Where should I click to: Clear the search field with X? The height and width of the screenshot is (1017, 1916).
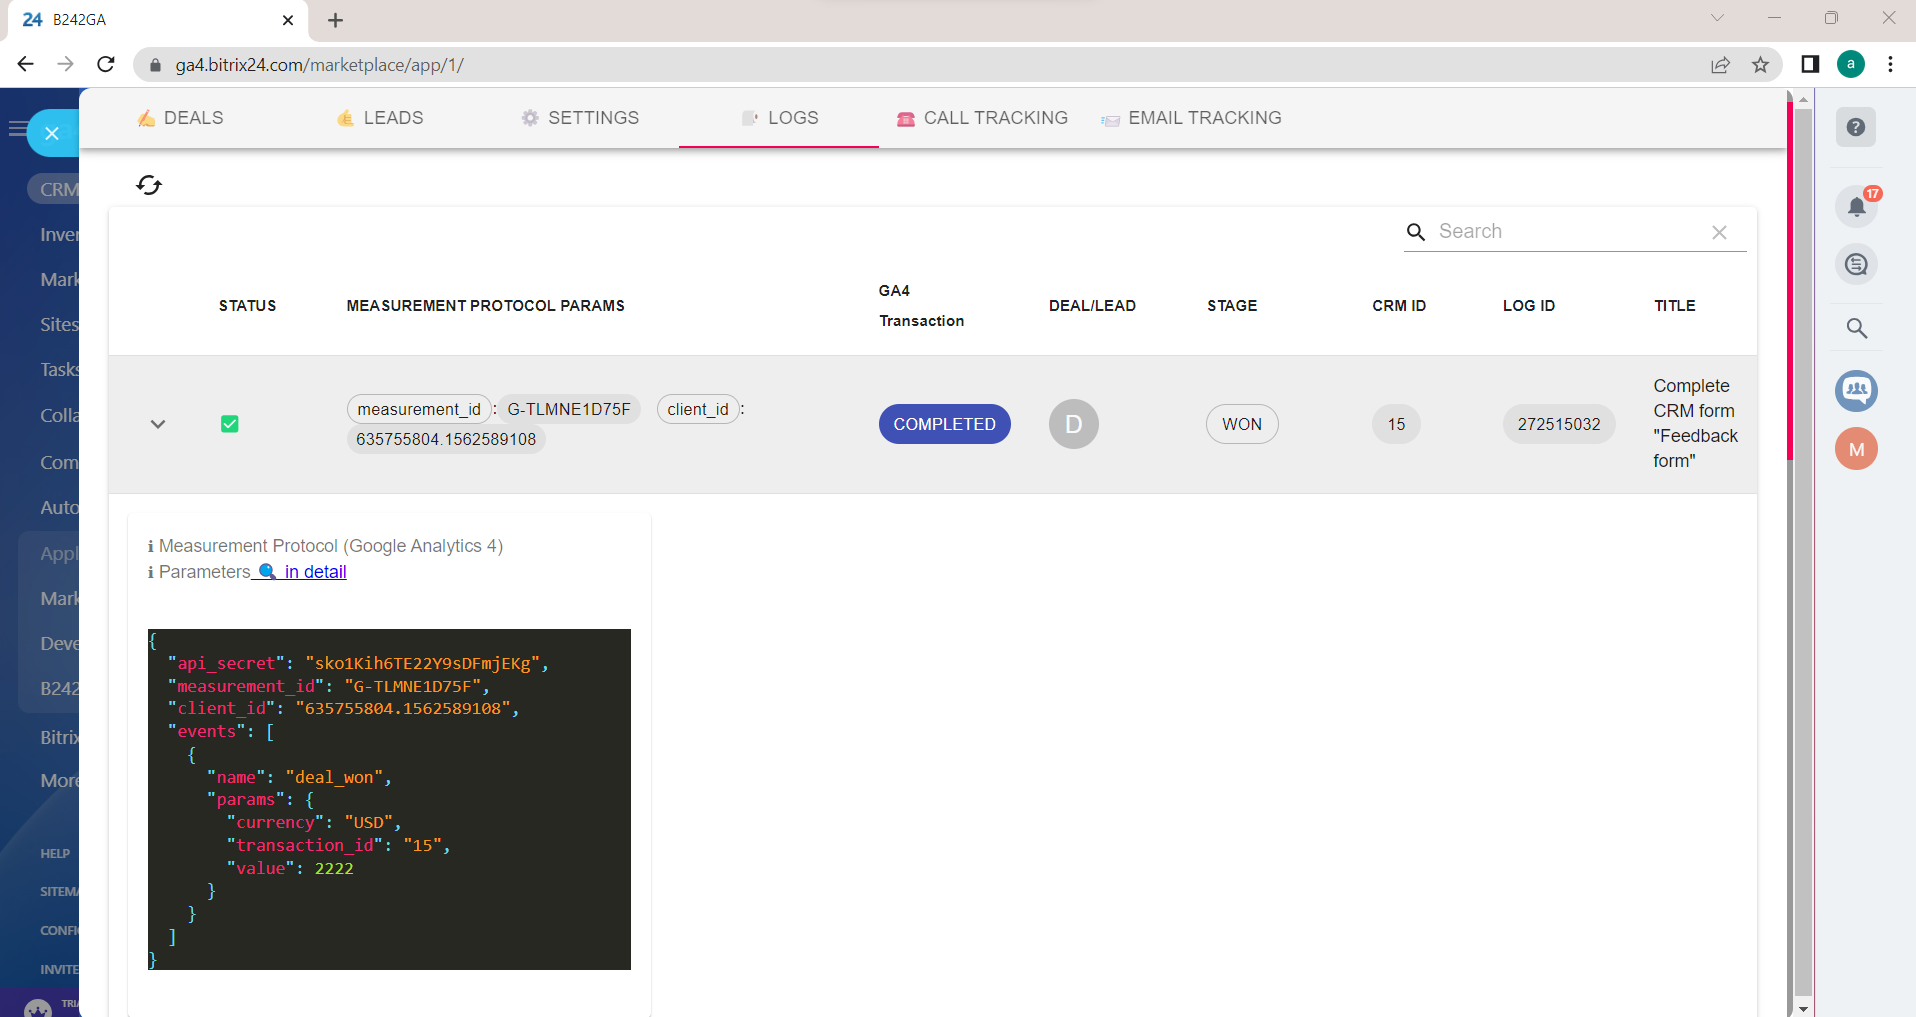click(1719, 232)
